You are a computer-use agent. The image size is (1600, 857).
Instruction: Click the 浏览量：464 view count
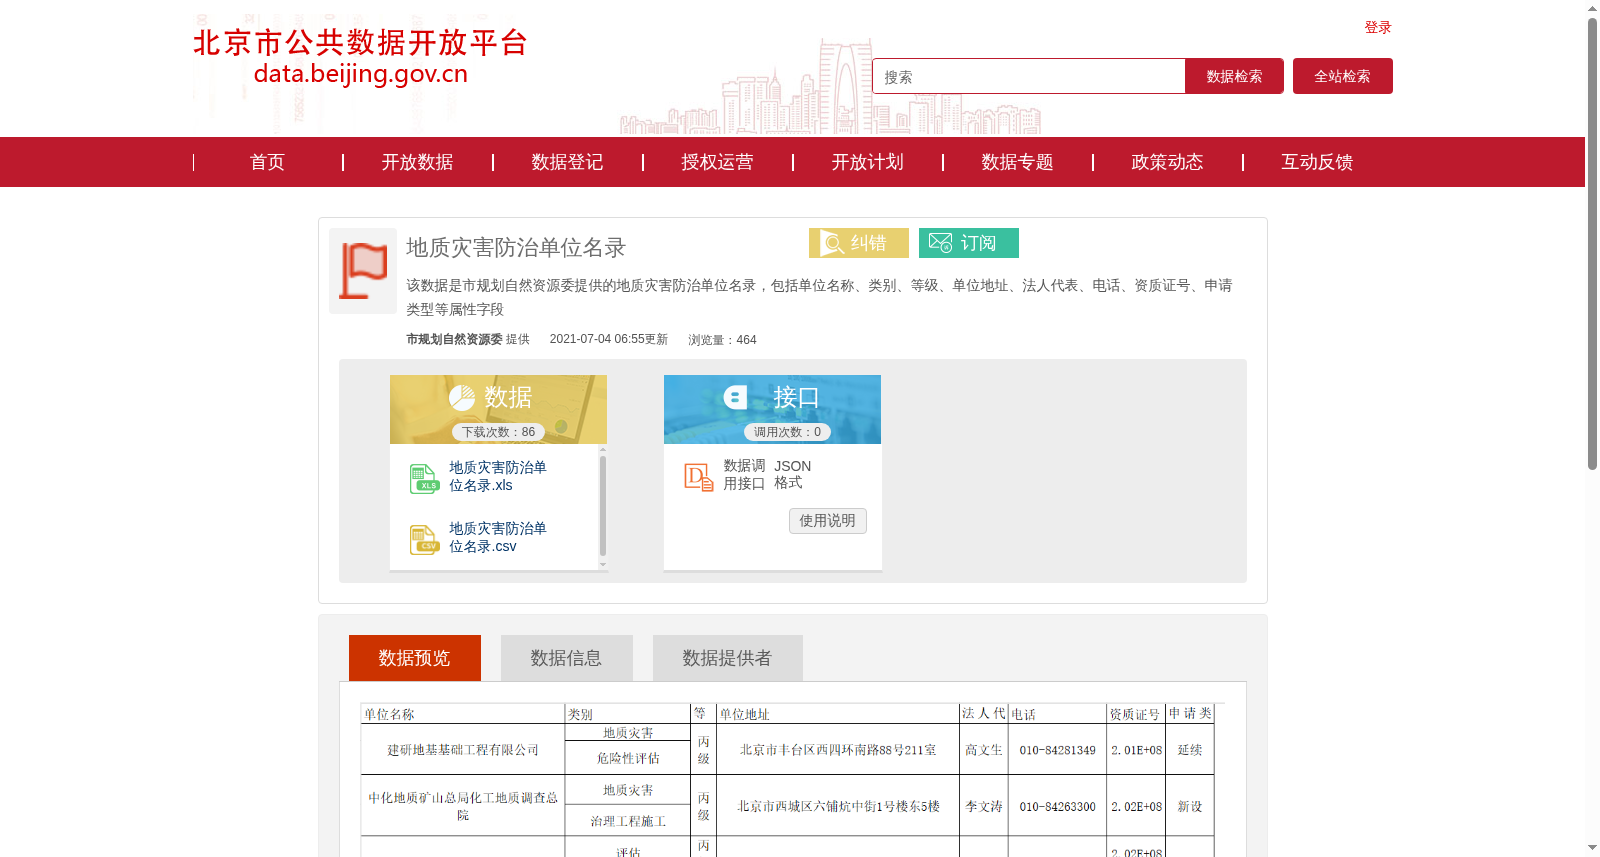click(x=722, y=340)
